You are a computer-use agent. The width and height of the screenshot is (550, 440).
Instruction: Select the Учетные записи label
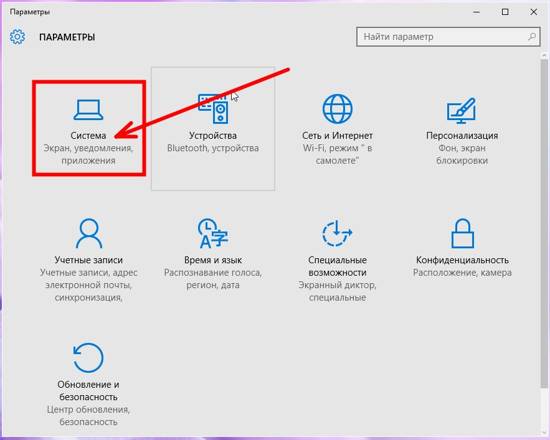(88, 260)
